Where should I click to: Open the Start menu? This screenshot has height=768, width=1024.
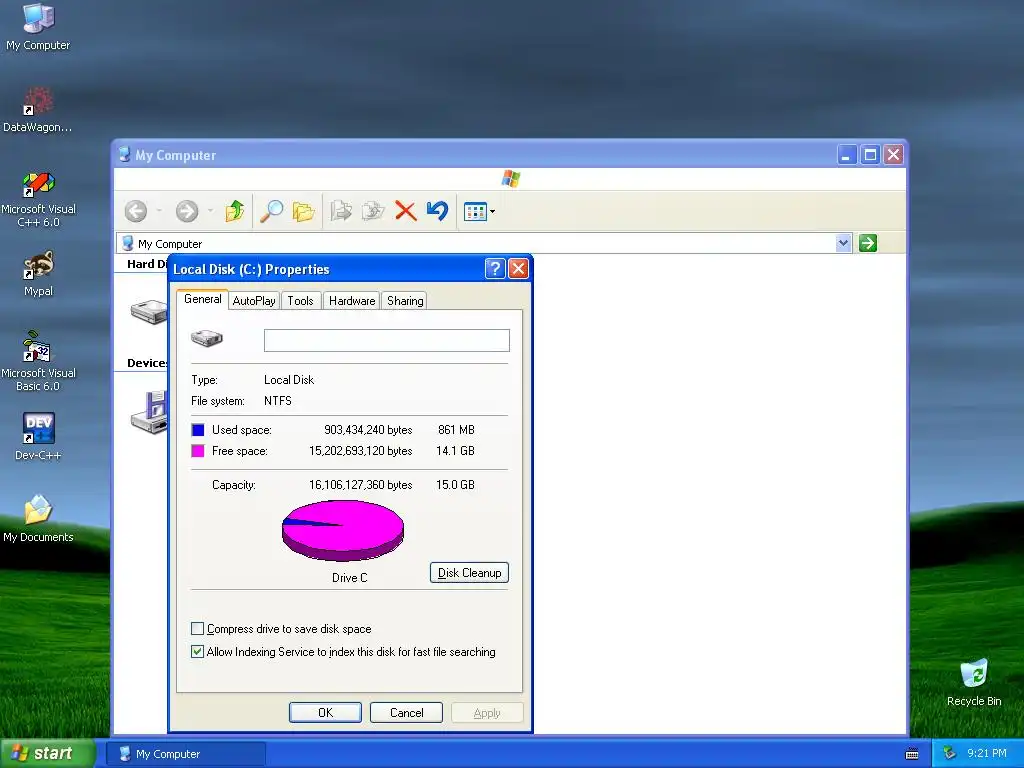tap(47, 754)
